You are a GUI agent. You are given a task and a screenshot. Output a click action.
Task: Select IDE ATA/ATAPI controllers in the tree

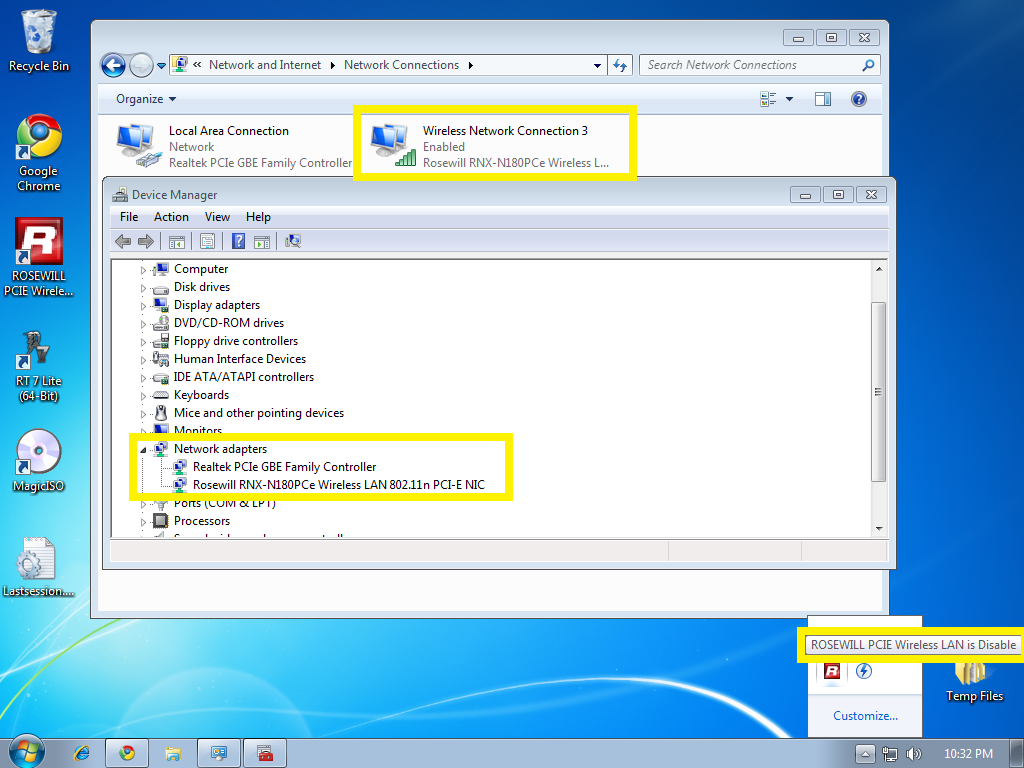coord(244,377)
